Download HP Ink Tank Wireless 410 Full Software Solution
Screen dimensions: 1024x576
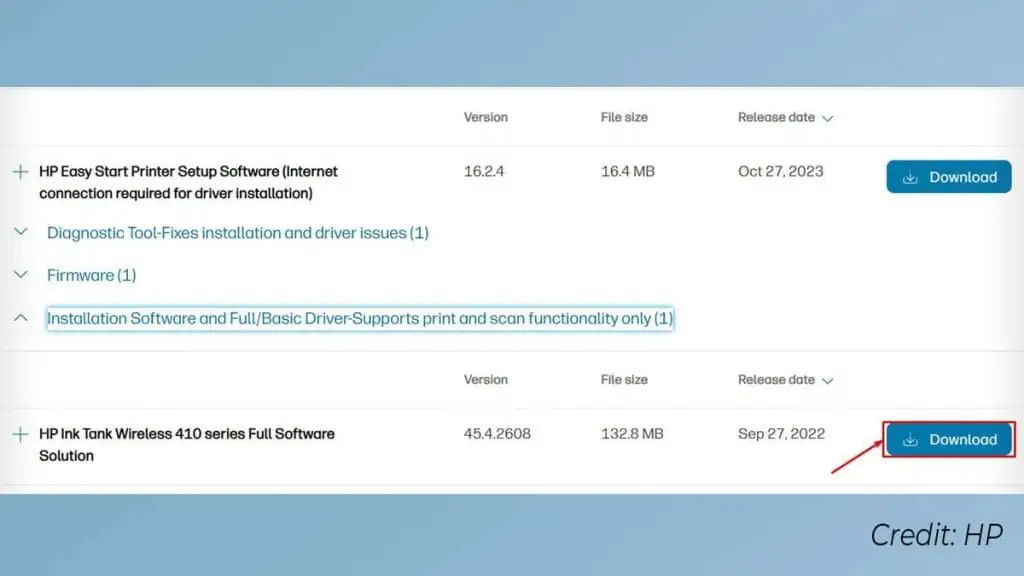pyautogui.click(x=948, y=439)
